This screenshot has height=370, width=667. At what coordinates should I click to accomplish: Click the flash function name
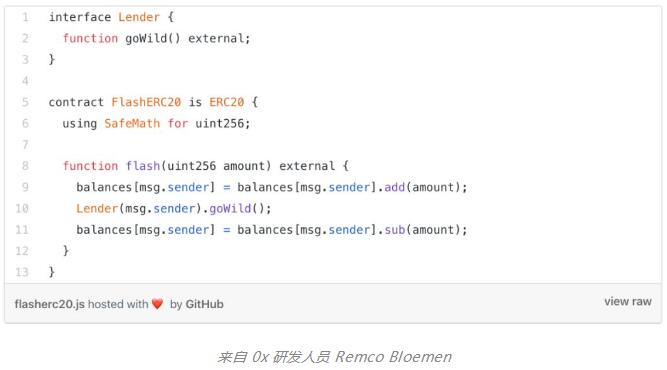pyautogui.click(x=143, y=166)
